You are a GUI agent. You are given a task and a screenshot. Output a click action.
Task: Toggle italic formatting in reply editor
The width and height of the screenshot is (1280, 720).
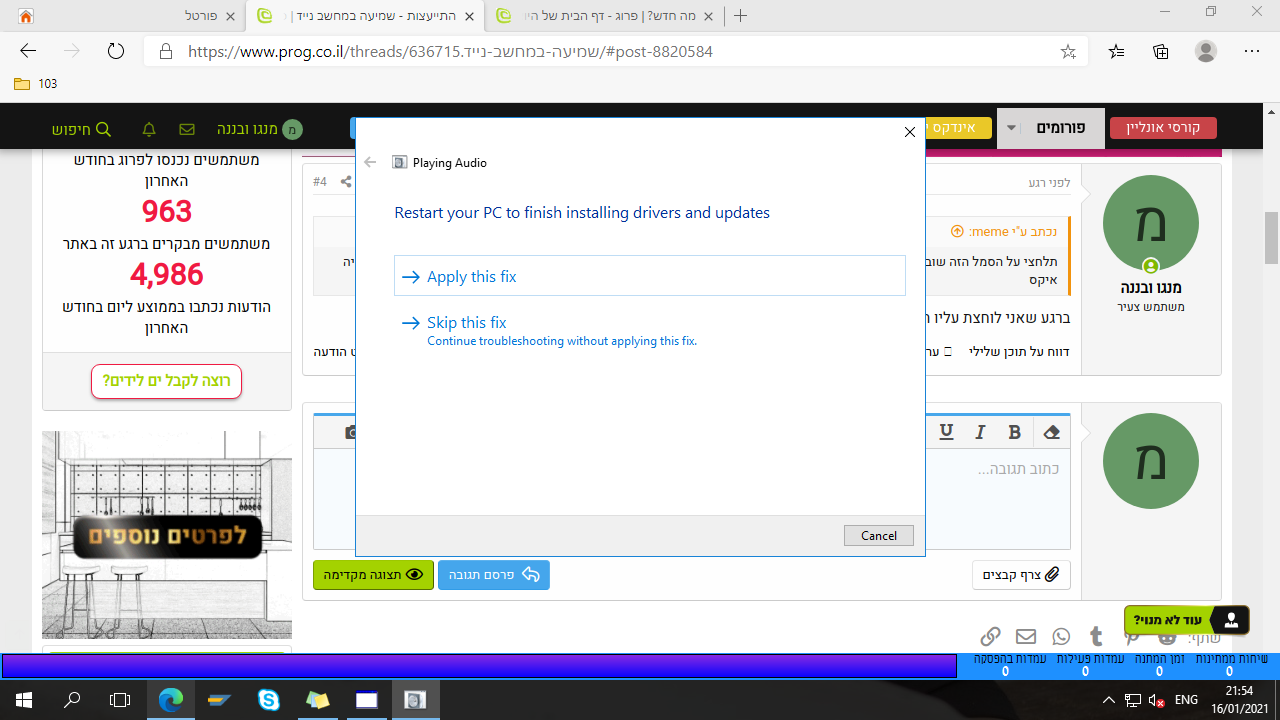tap(981, 432)
